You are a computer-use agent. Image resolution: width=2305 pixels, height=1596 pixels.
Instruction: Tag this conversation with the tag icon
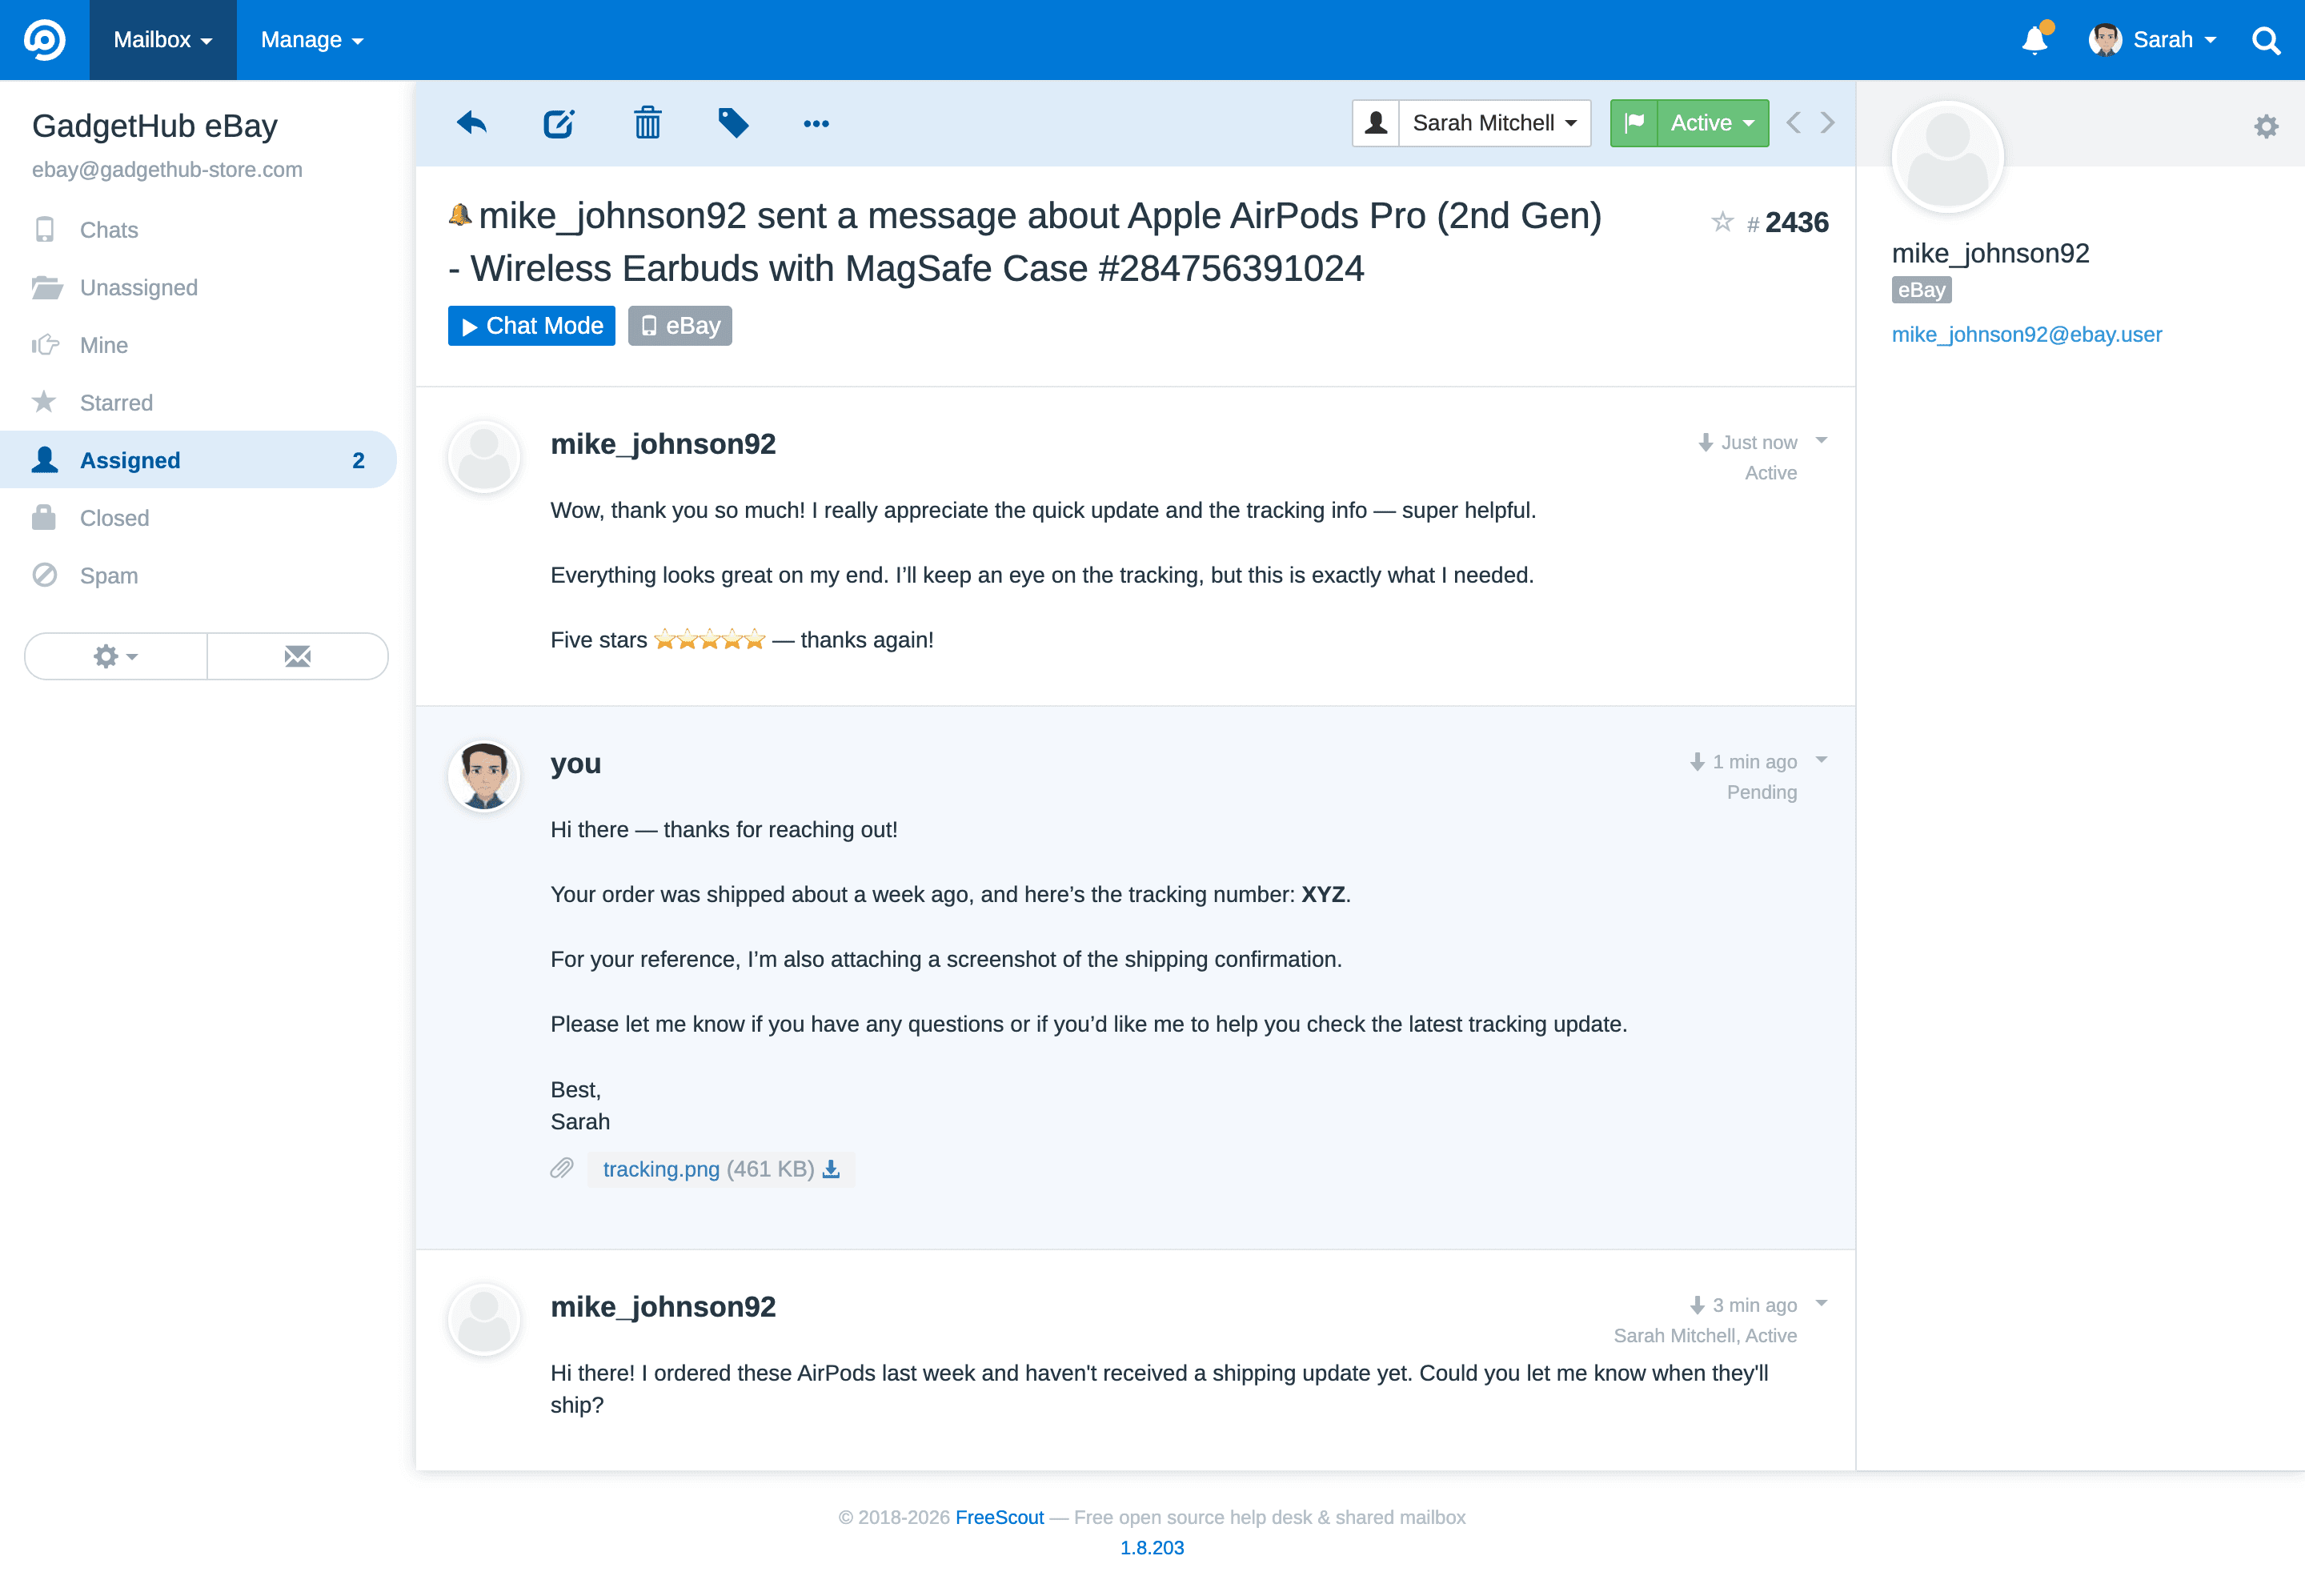pyautogui.click(x=734, y=122)
